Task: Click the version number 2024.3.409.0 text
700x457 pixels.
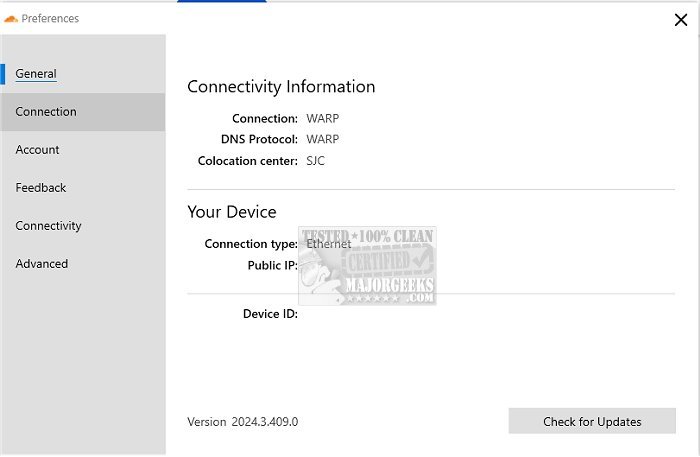Action: click(x=264, y=422)
